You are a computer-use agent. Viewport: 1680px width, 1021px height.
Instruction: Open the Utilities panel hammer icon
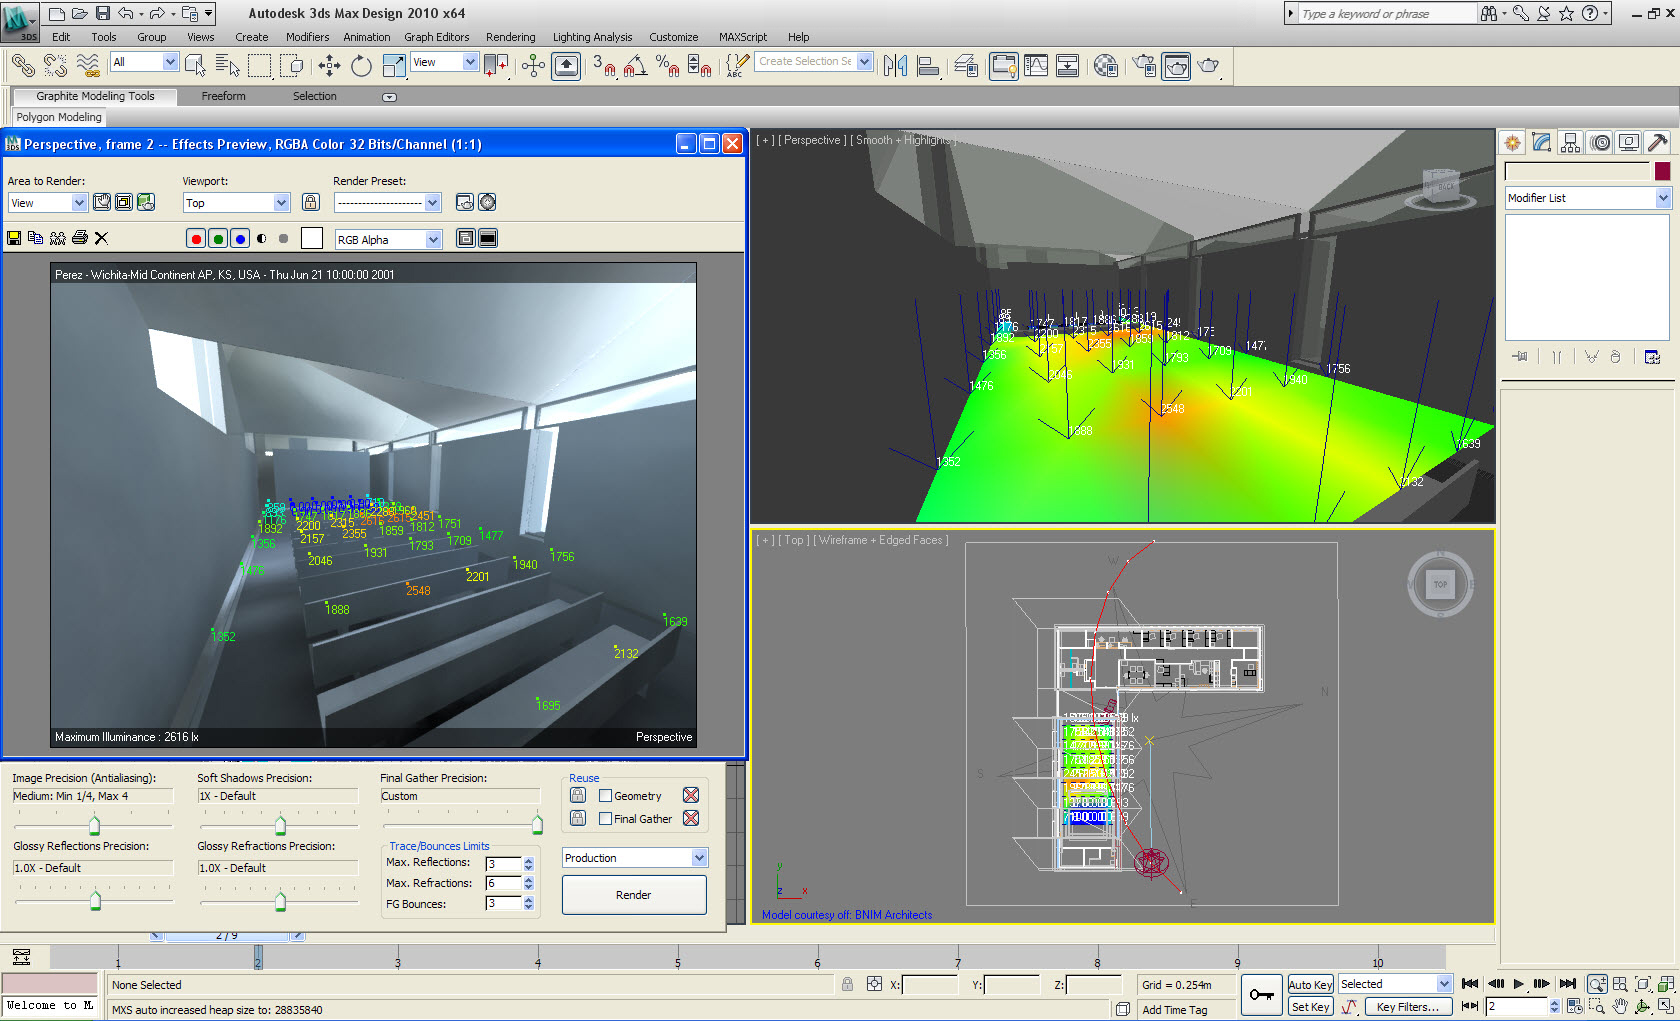[1657, 143]
